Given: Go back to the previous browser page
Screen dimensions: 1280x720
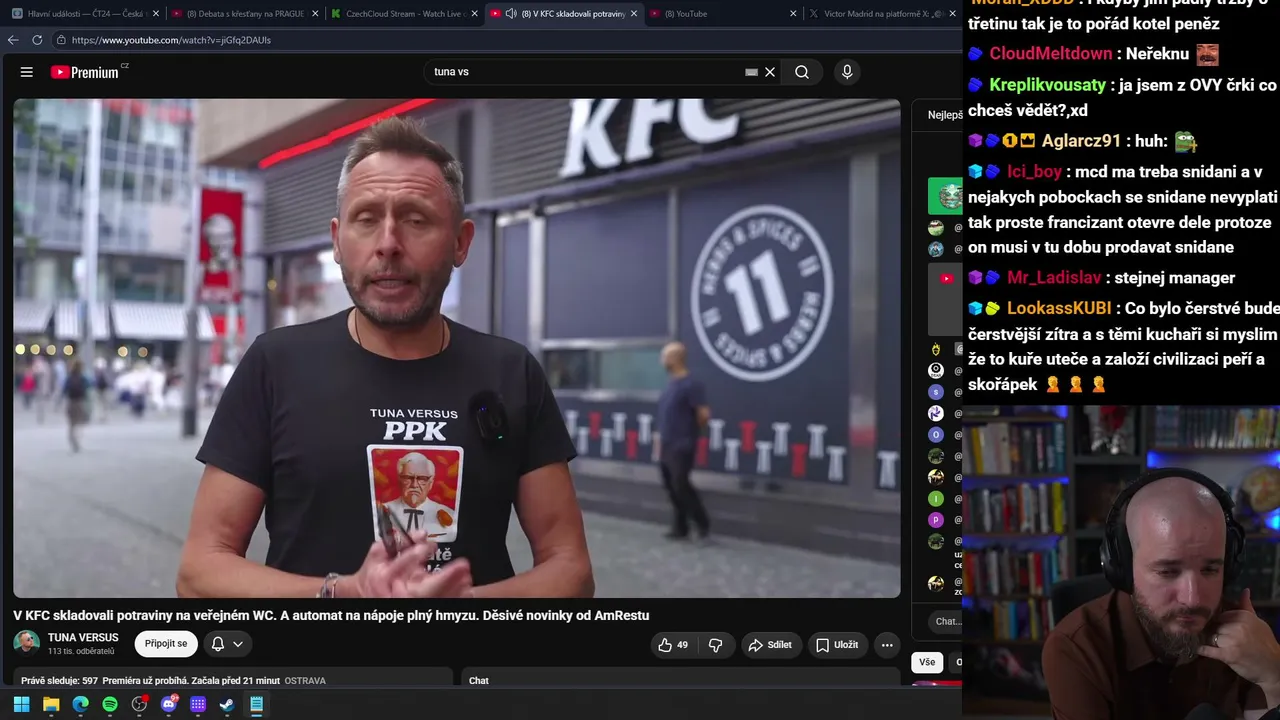Looking at the screenshot, I should (x=13, y=40).
